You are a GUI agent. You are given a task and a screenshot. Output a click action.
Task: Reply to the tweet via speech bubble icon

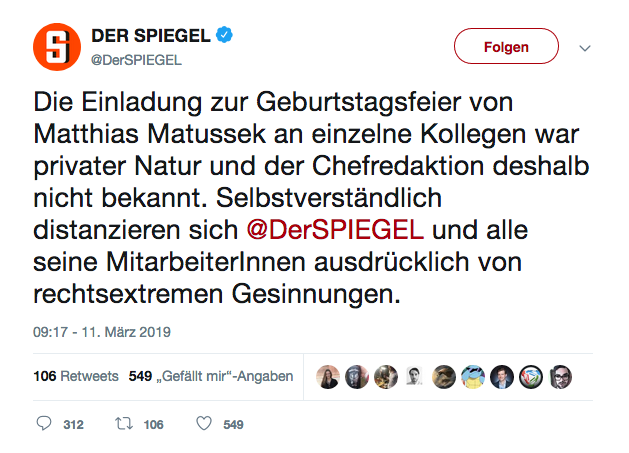[x=43, y=424]
